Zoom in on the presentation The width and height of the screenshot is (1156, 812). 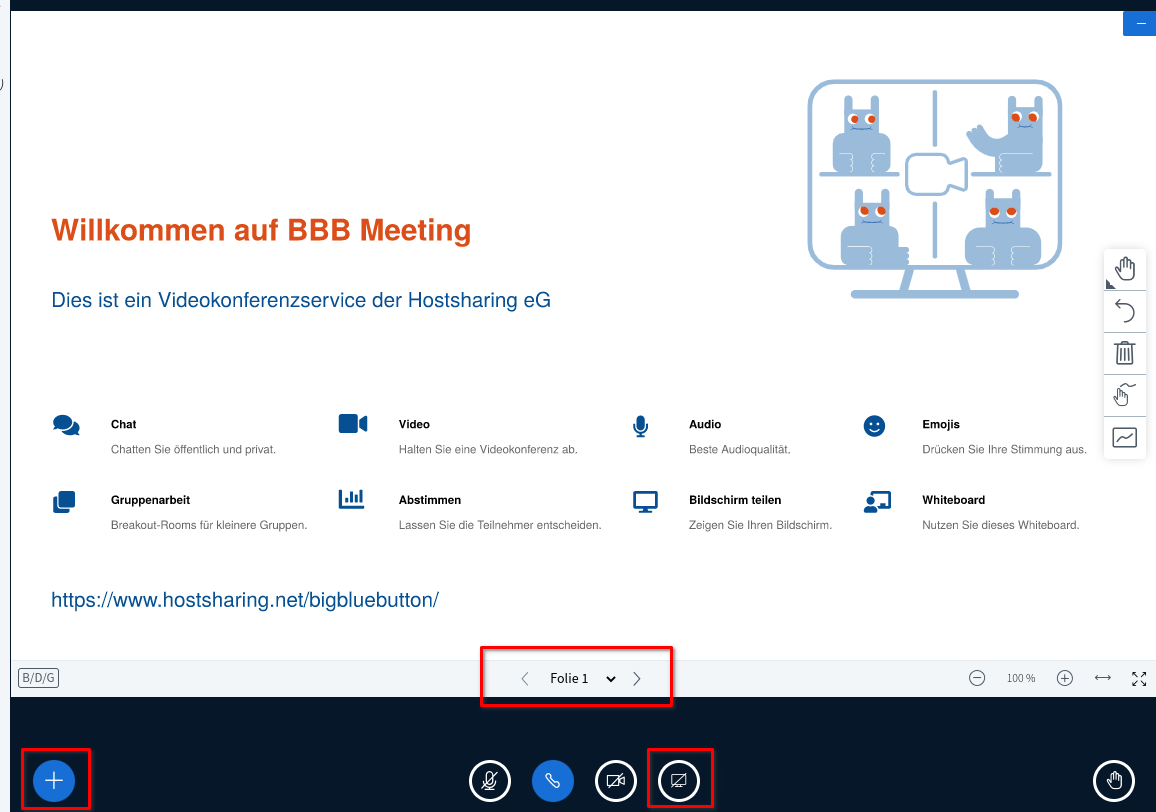1065,678
